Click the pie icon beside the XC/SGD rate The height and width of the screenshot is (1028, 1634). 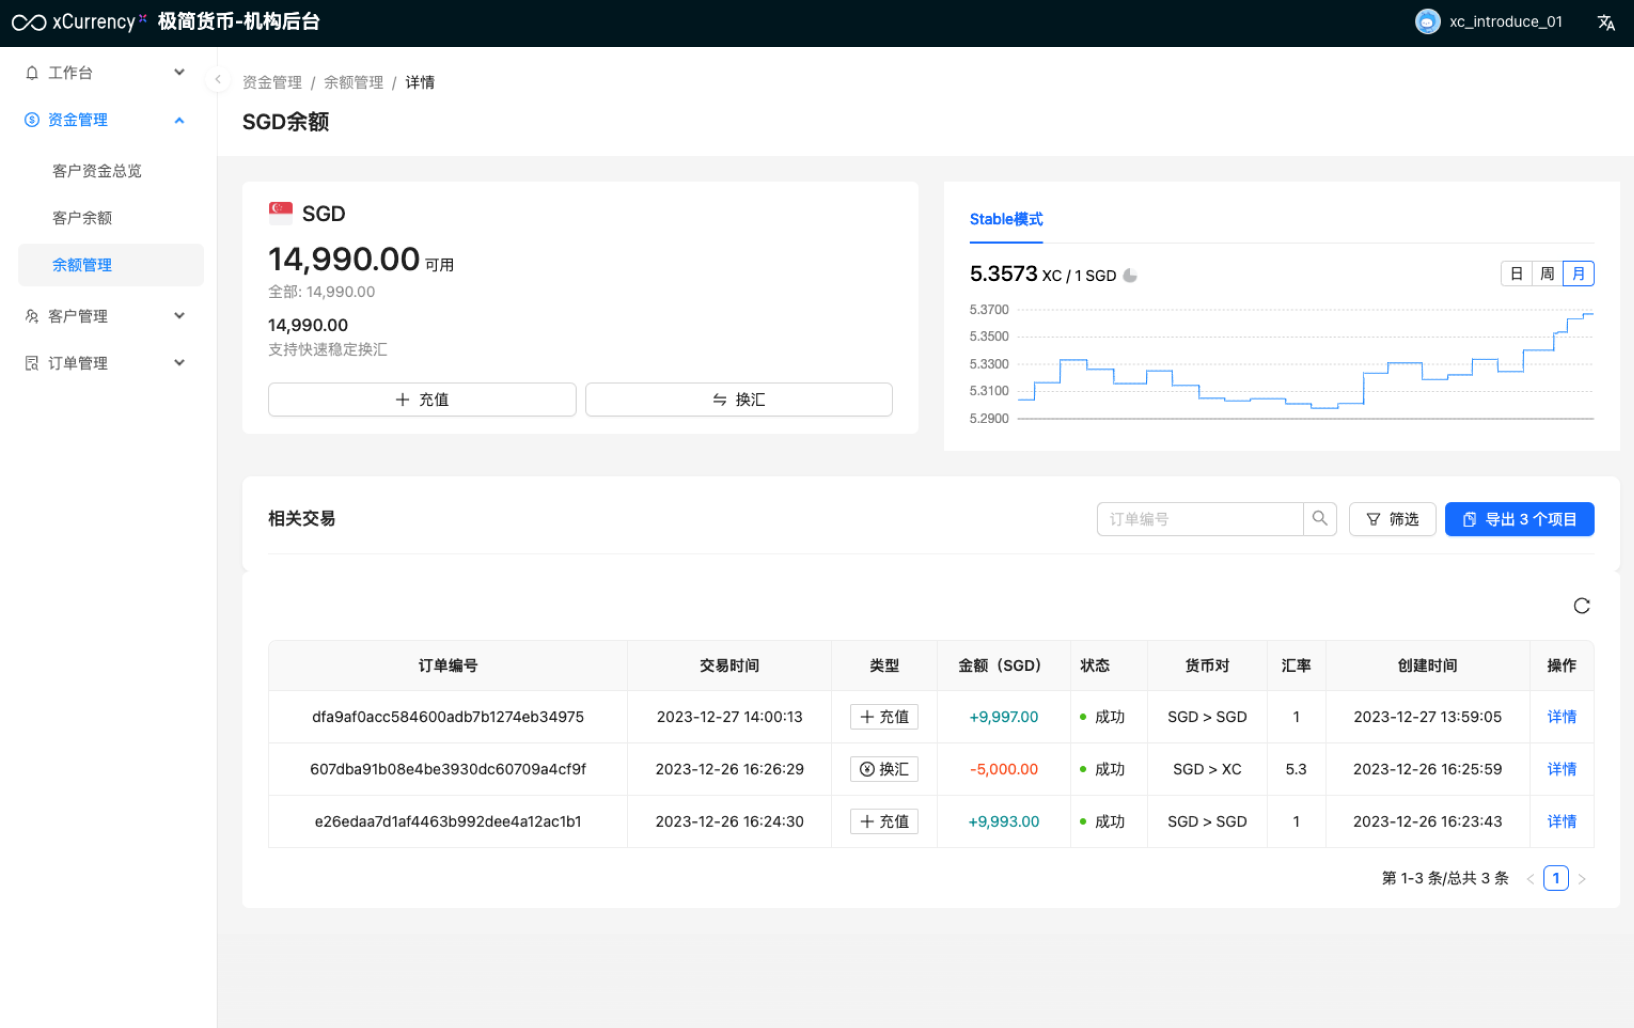point(1130,275)
